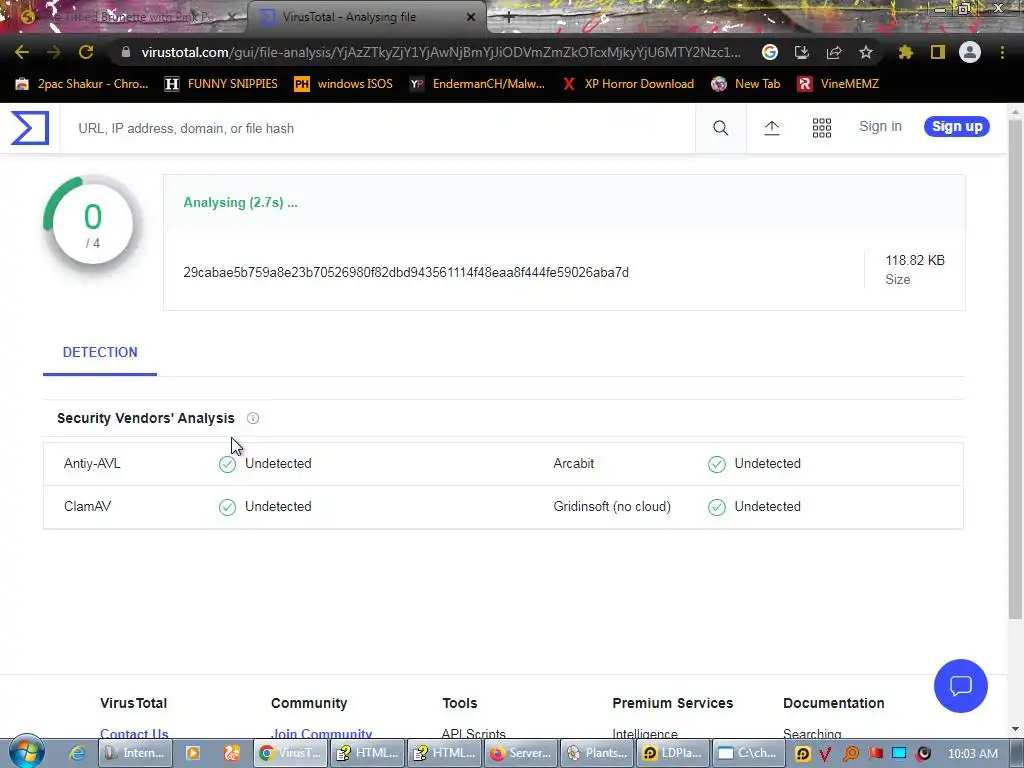Viewport: 1024px width, 768px height.
Task: Click the install/download page icon in address bar
Action: [801, 52]
